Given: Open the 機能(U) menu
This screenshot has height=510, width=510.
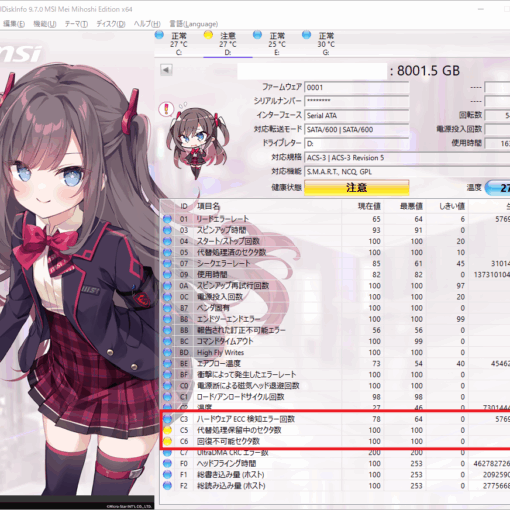Looking at the screenshot, I should pyautogui.click(x=45, y=24).
